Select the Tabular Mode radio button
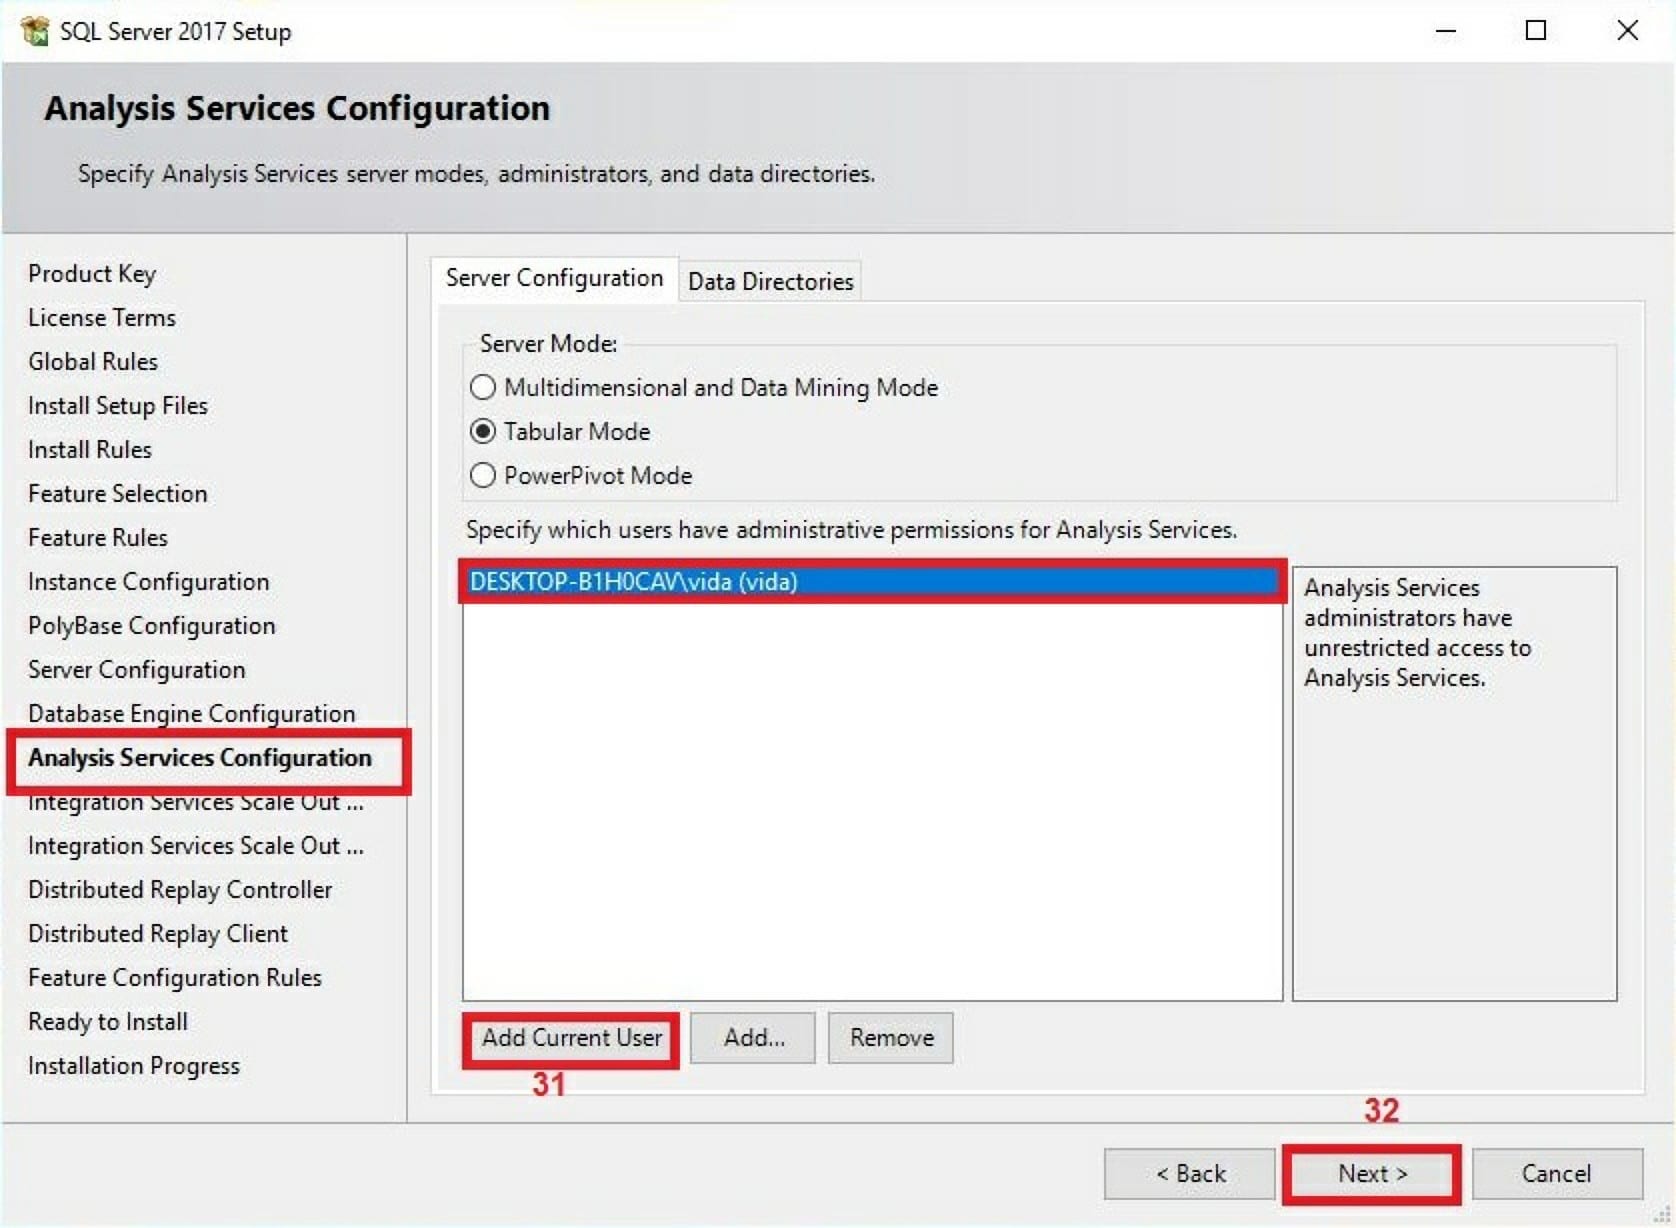Image resolution: width=1676 pixels, height=1228 pixels. pos(483,431)
